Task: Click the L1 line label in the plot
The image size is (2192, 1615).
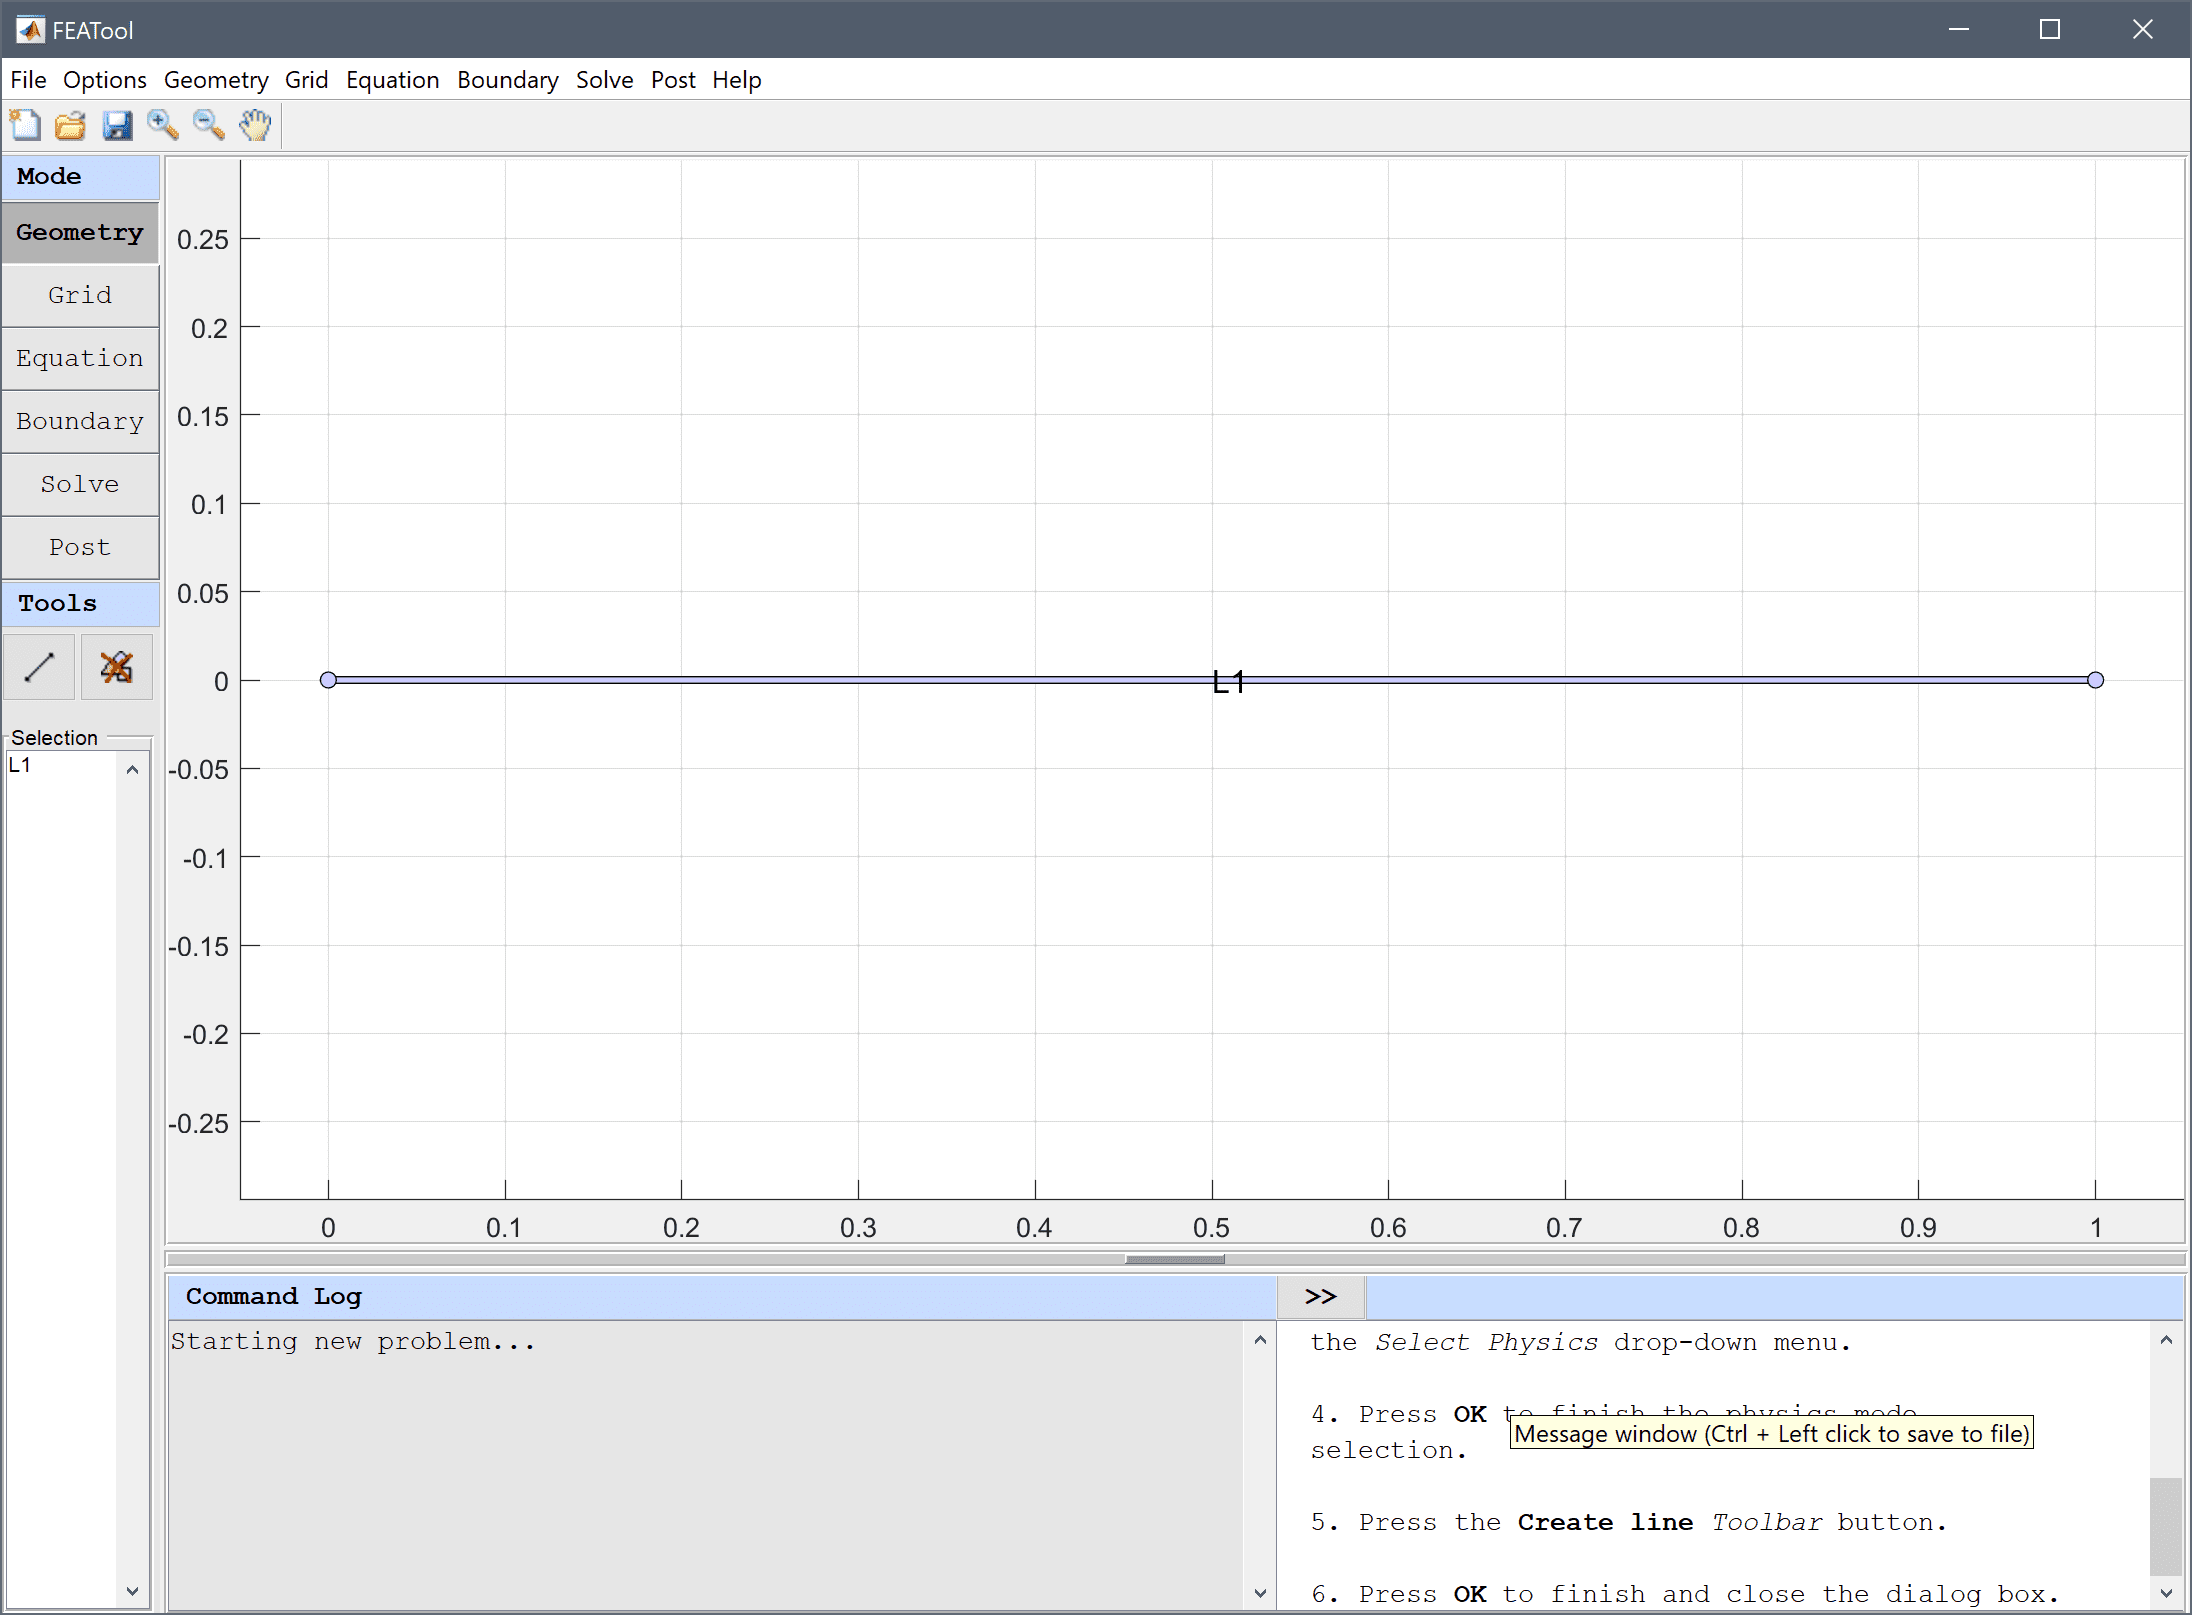Action: click(1228, 682)
